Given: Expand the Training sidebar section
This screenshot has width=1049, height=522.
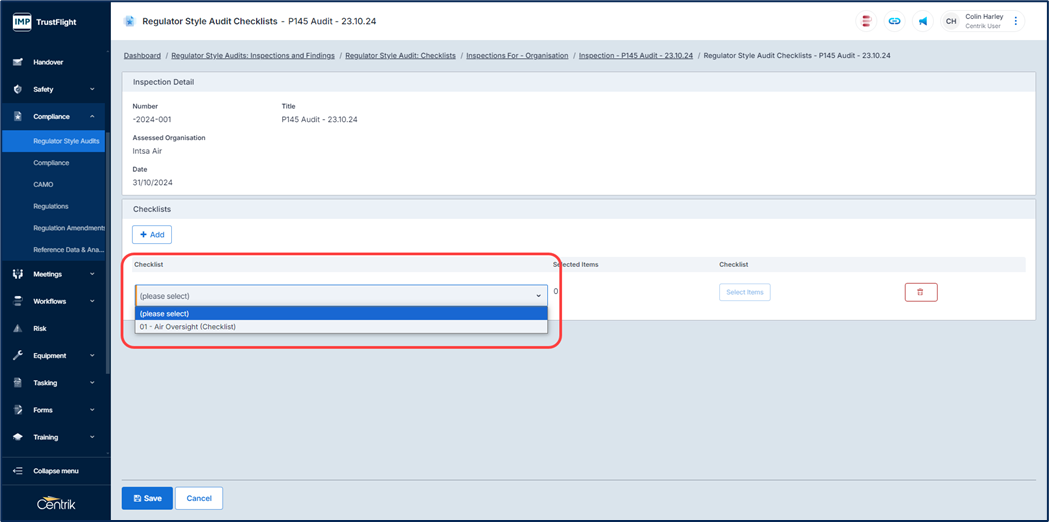Looking at the screenshot, I should point(92,437).
